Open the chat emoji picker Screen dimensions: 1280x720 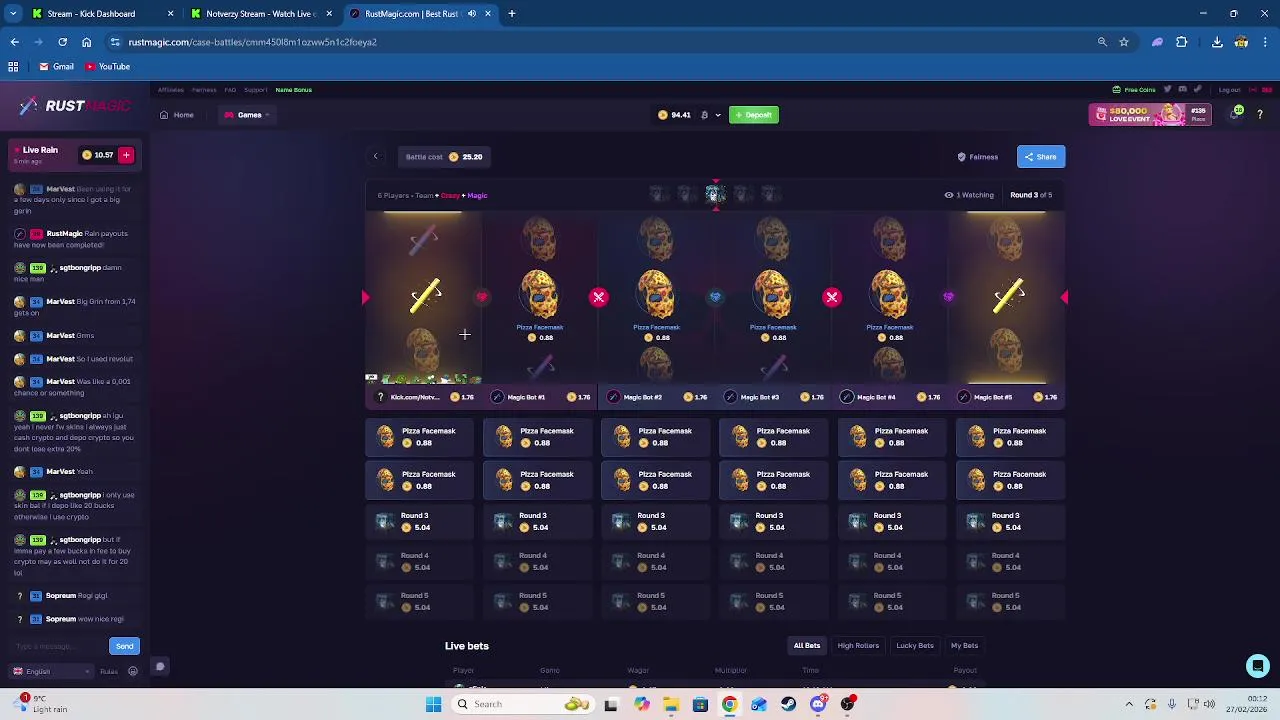tap(132, 672)
